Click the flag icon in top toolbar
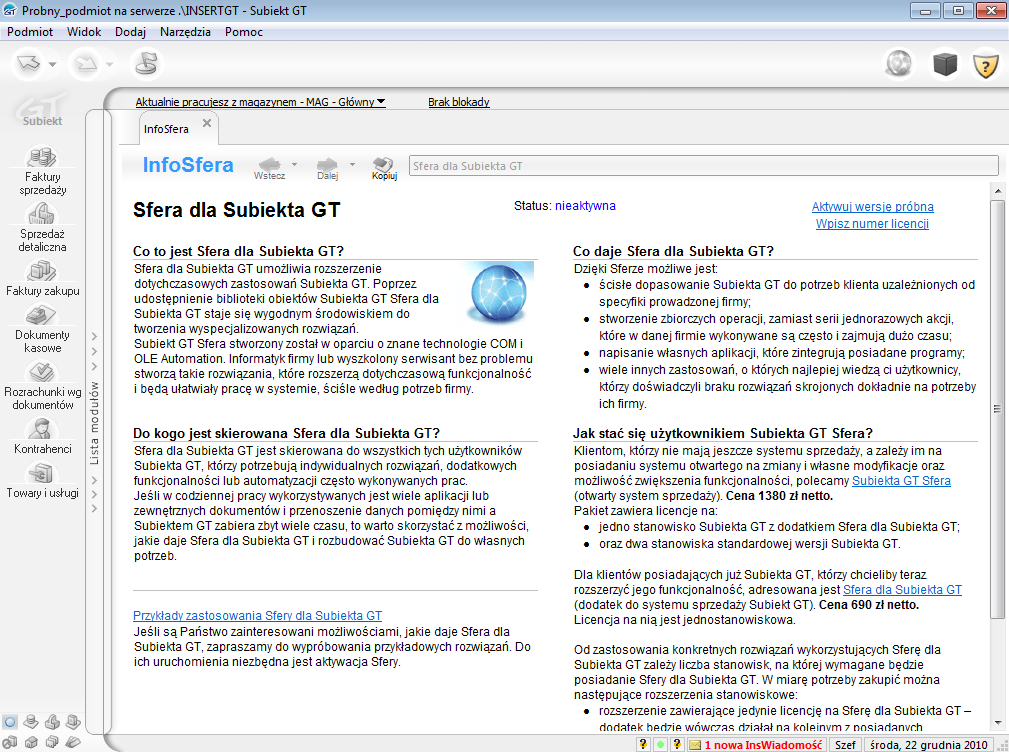 pyautogui.click(x=147, y=64)
